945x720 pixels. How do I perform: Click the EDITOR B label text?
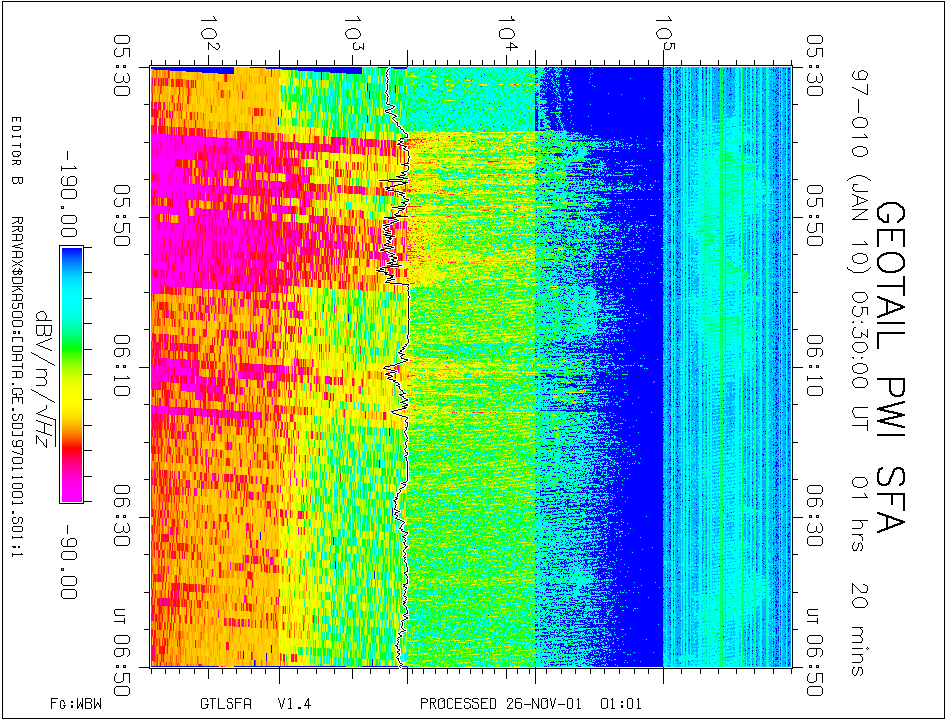click(16, 152)
